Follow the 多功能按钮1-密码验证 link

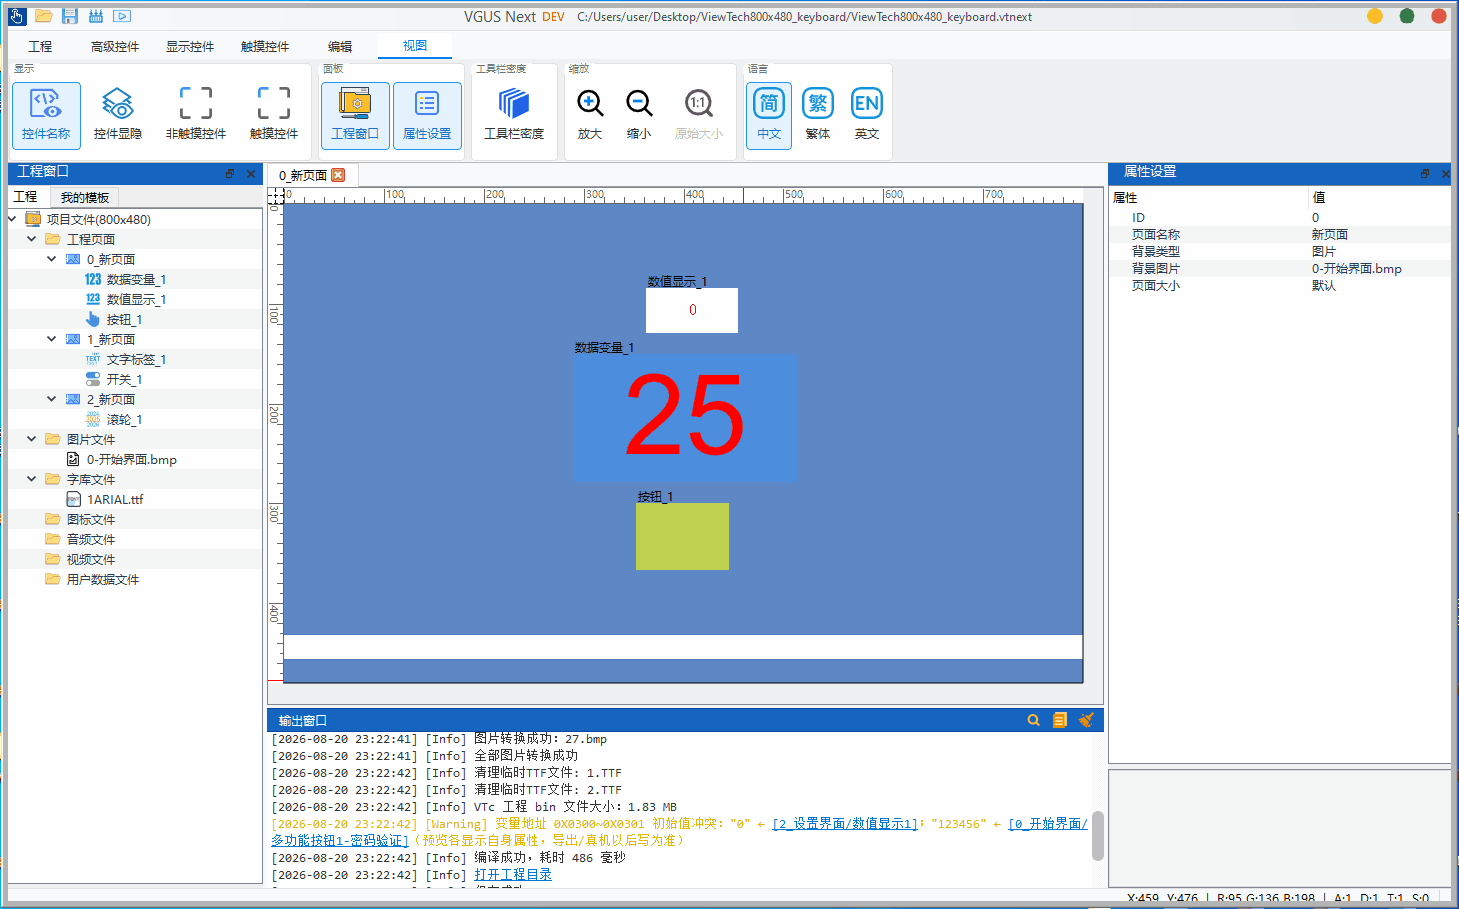[340, 840]
